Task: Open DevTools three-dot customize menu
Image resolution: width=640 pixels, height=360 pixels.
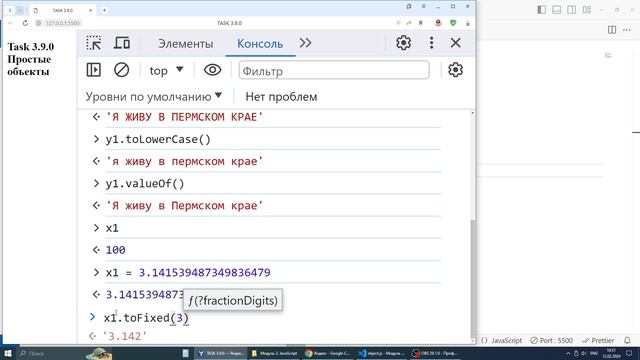Action: coord(431,43)
